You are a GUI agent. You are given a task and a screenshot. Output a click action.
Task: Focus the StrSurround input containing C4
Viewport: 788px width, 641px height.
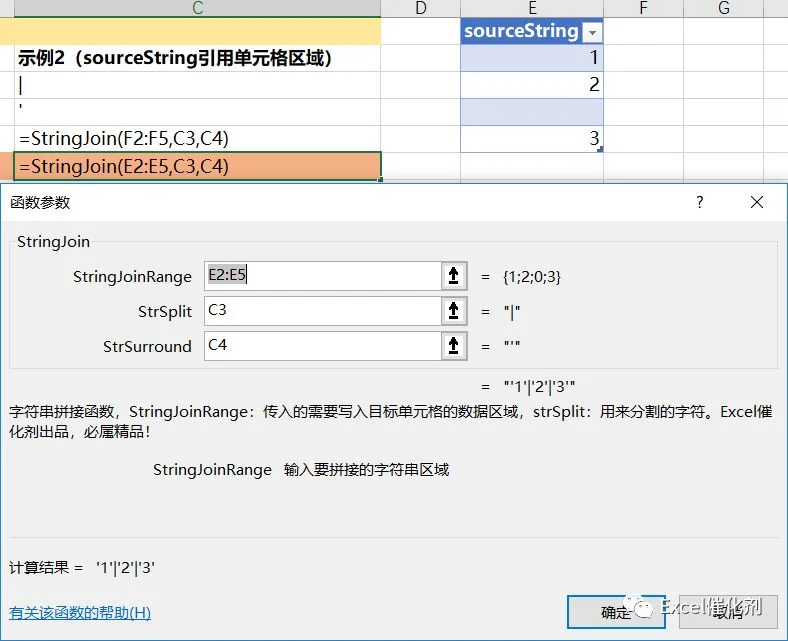click(323, 346)
